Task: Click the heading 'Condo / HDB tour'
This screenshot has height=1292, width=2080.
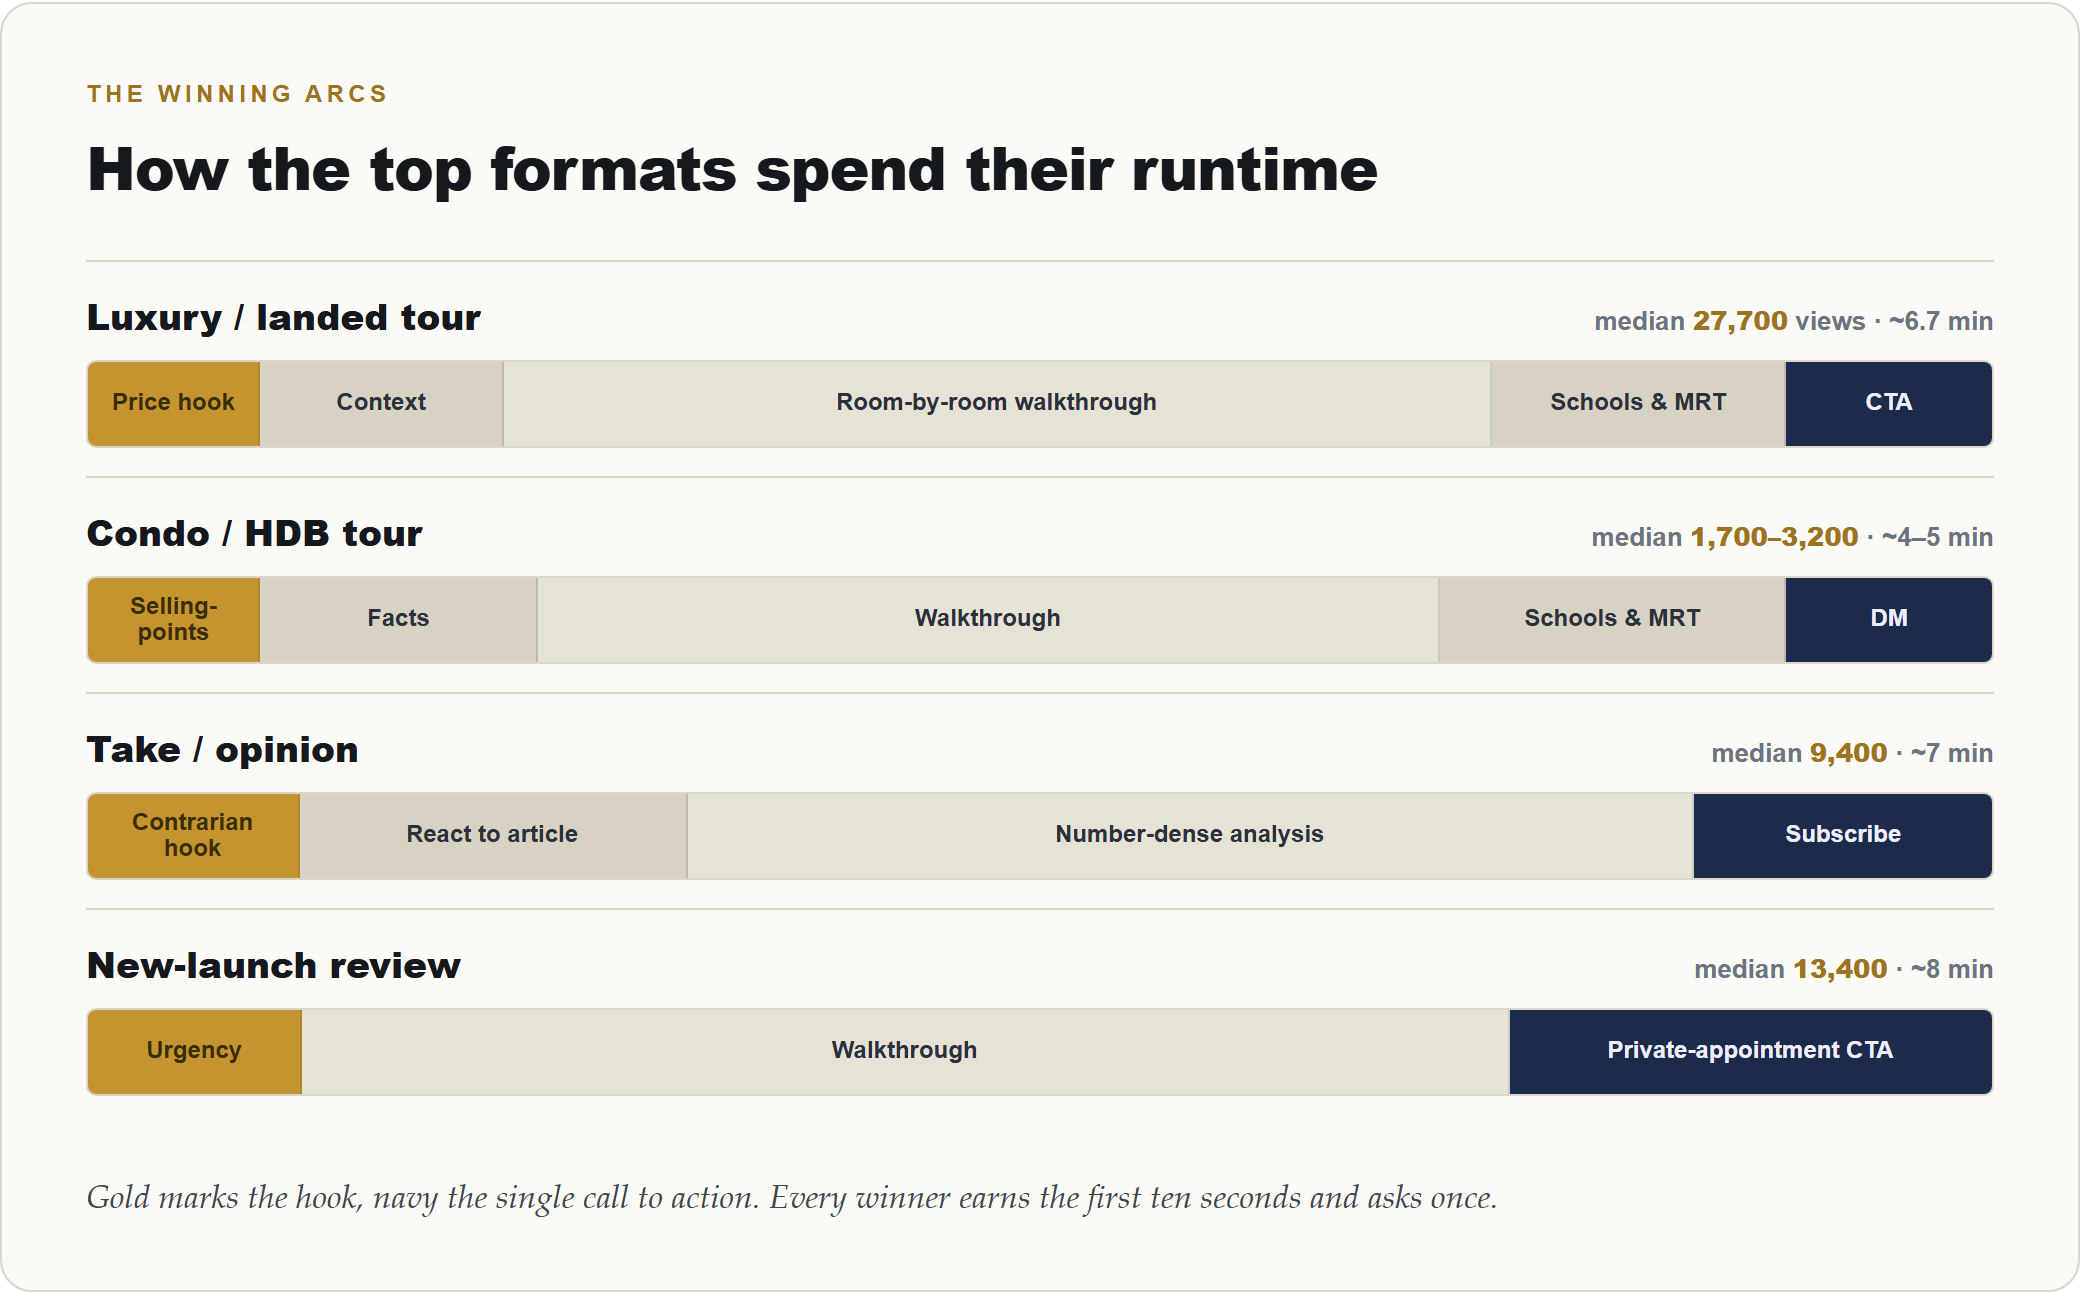Action: click(x=255, y=534)
